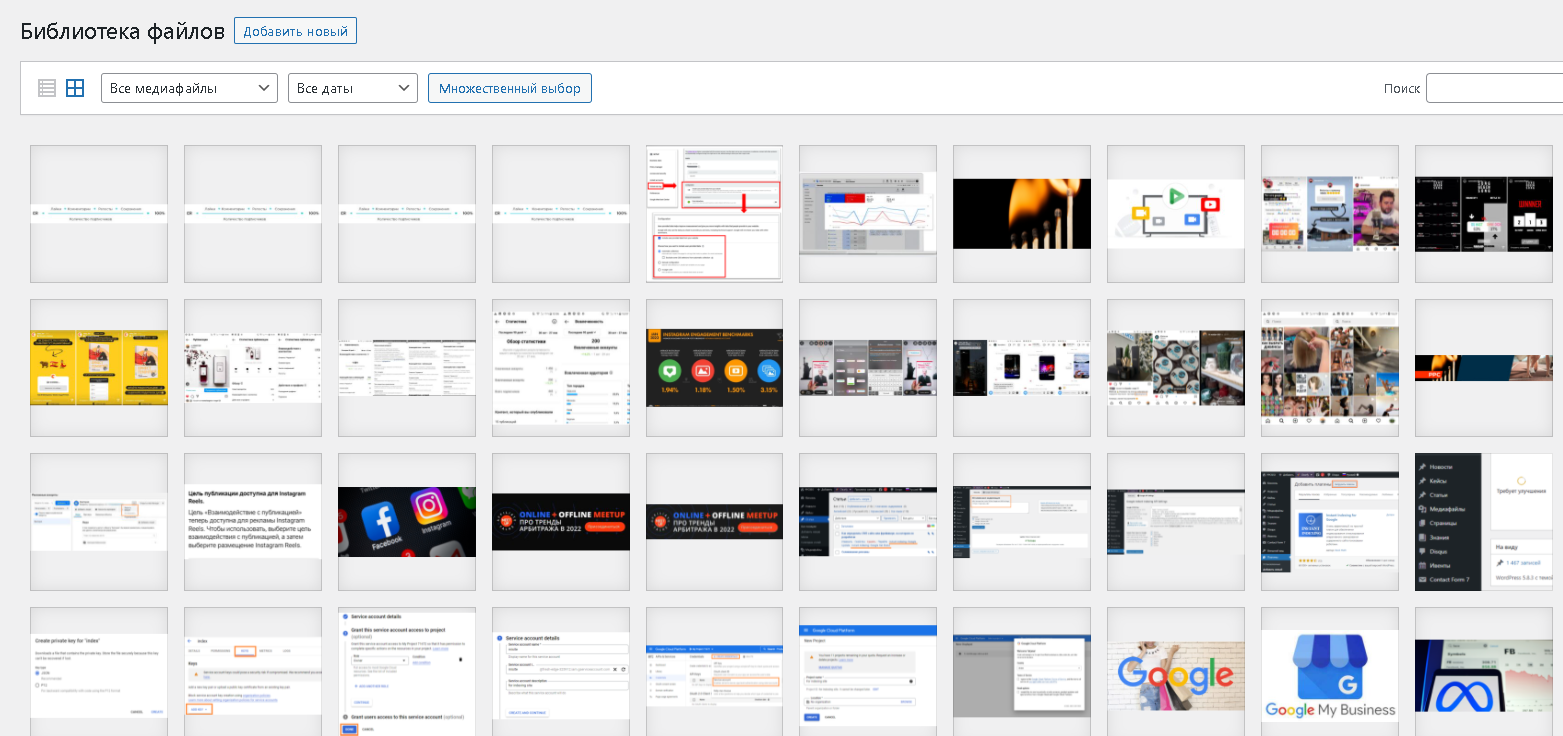Select the yellow infographic thumbnail
1563x736 pixels.
pos(98,368)
